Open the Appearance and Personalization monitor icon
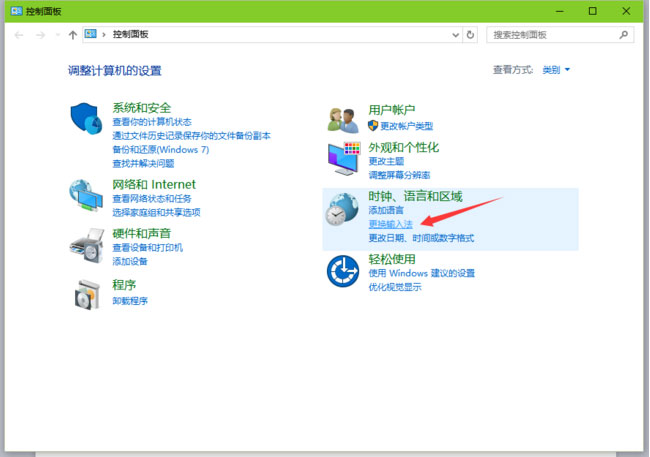Screen dimensions: 650x457 click(x=344, y=158)
